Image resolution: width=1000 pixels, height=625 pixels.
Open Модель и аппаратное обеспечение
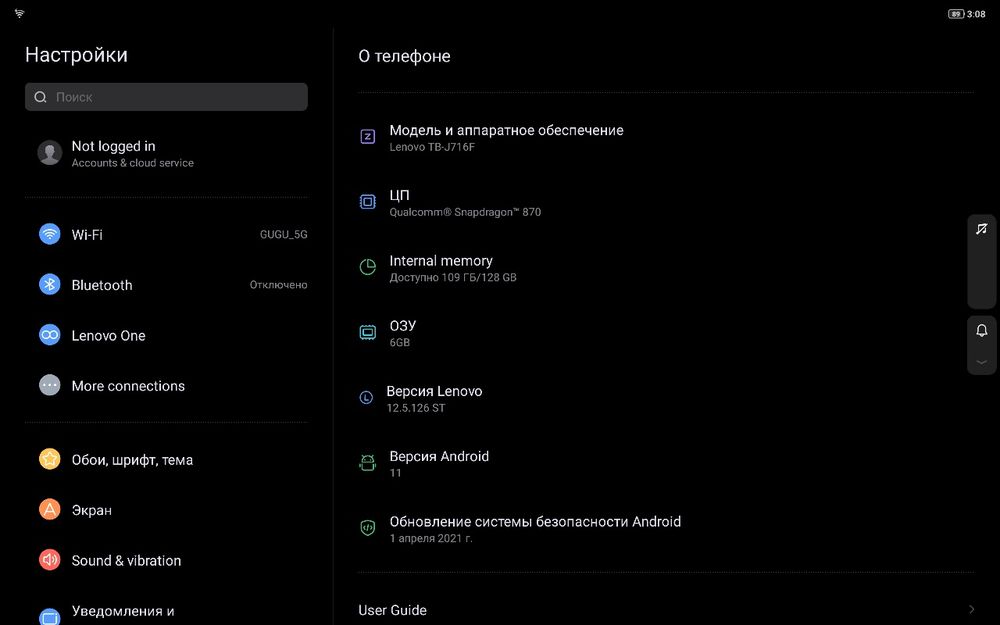point(666,137)
